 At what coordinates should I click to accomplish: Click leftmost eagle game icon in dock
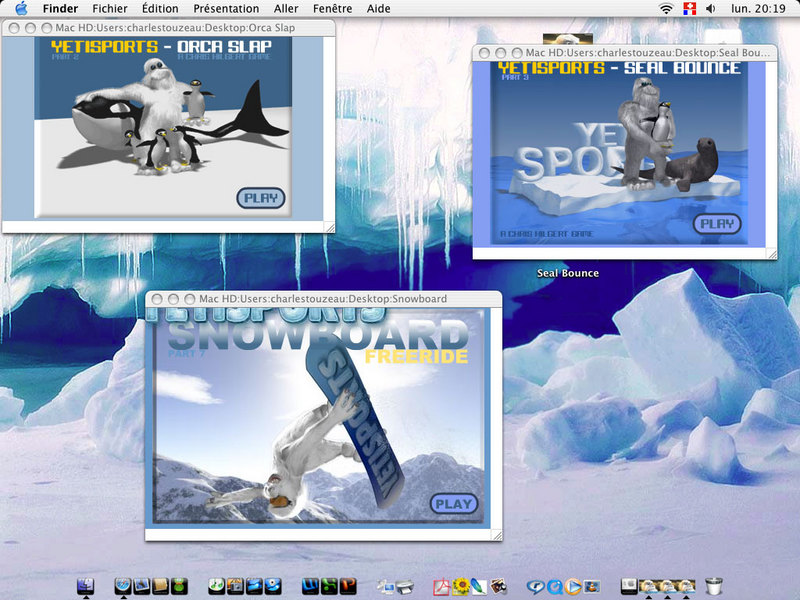[648, 586]
